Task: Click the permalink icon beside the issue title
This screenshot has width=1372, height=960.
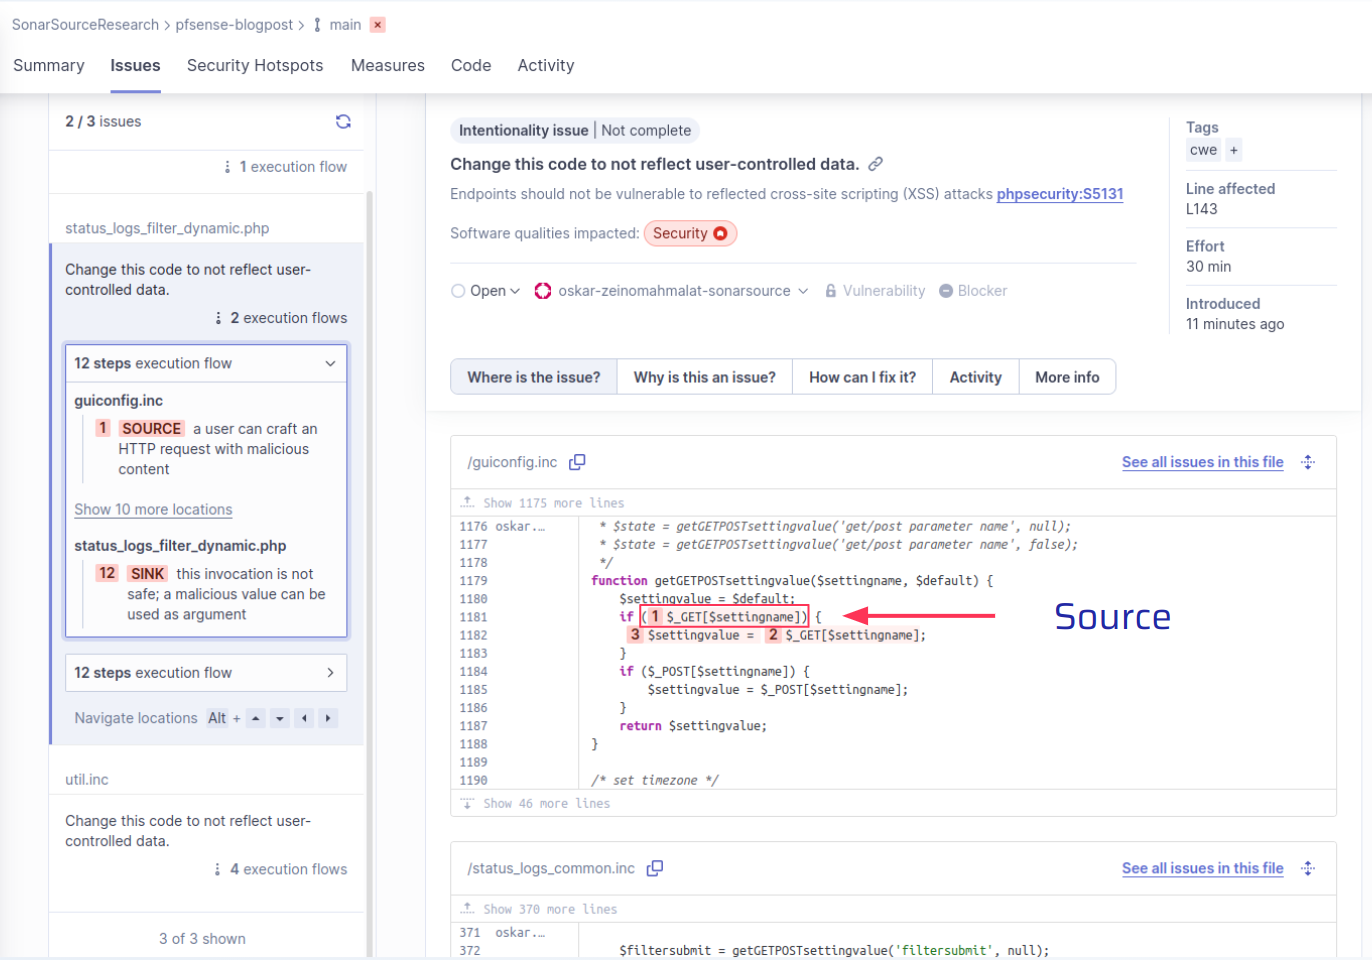Action: click(x=875, y=164)
